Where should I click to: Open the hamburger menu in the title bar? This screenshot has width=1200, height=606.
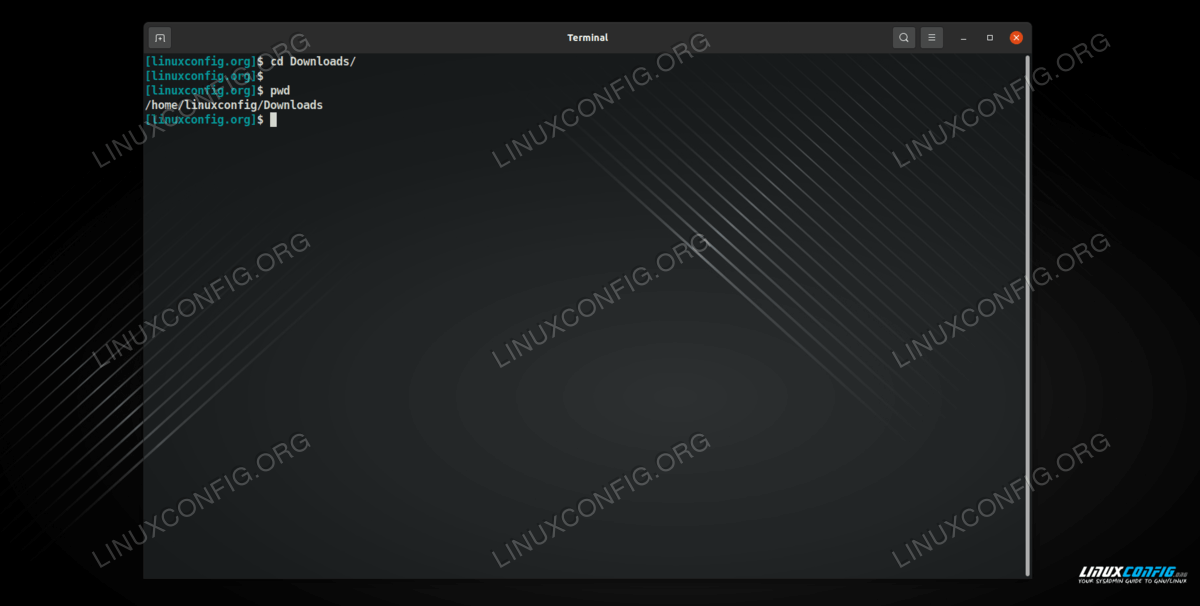[x=932, y=38]
